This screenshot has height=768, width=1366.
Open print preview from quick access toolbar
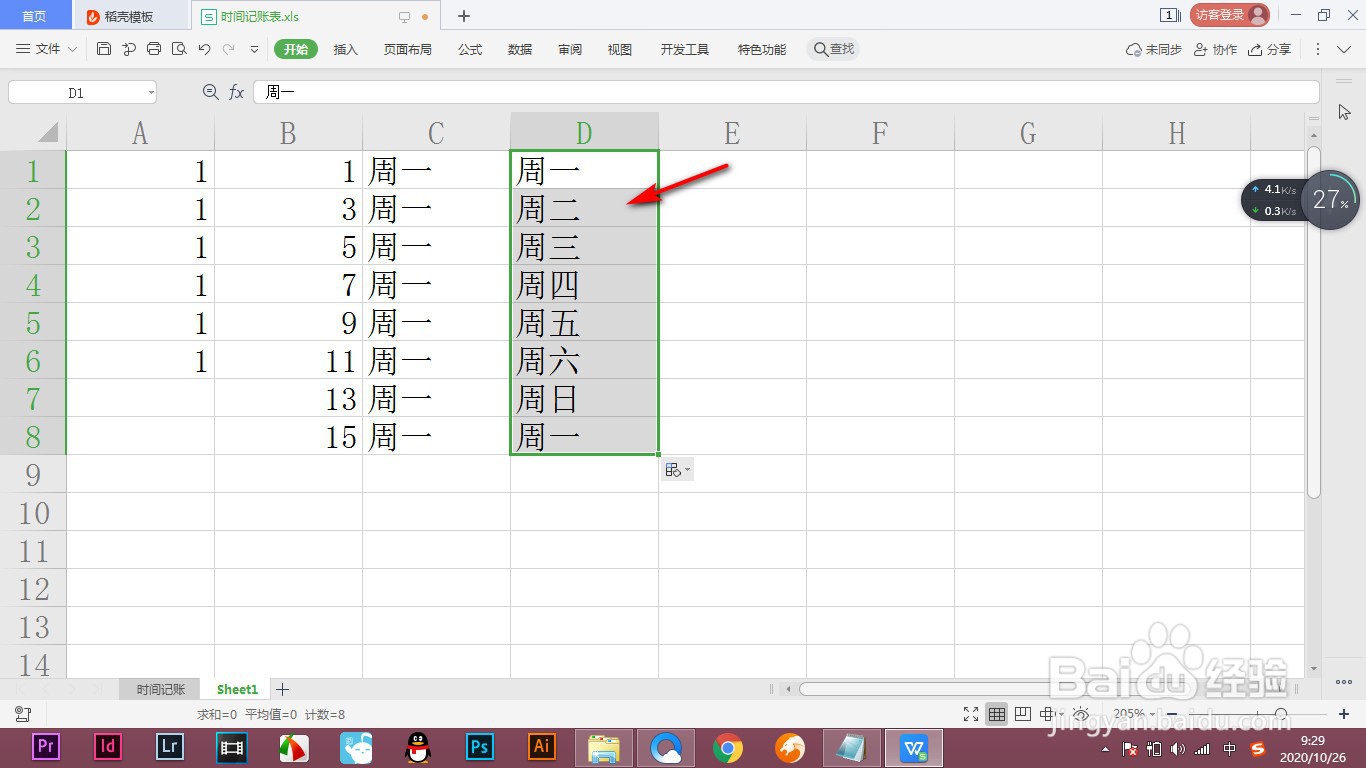179,48
